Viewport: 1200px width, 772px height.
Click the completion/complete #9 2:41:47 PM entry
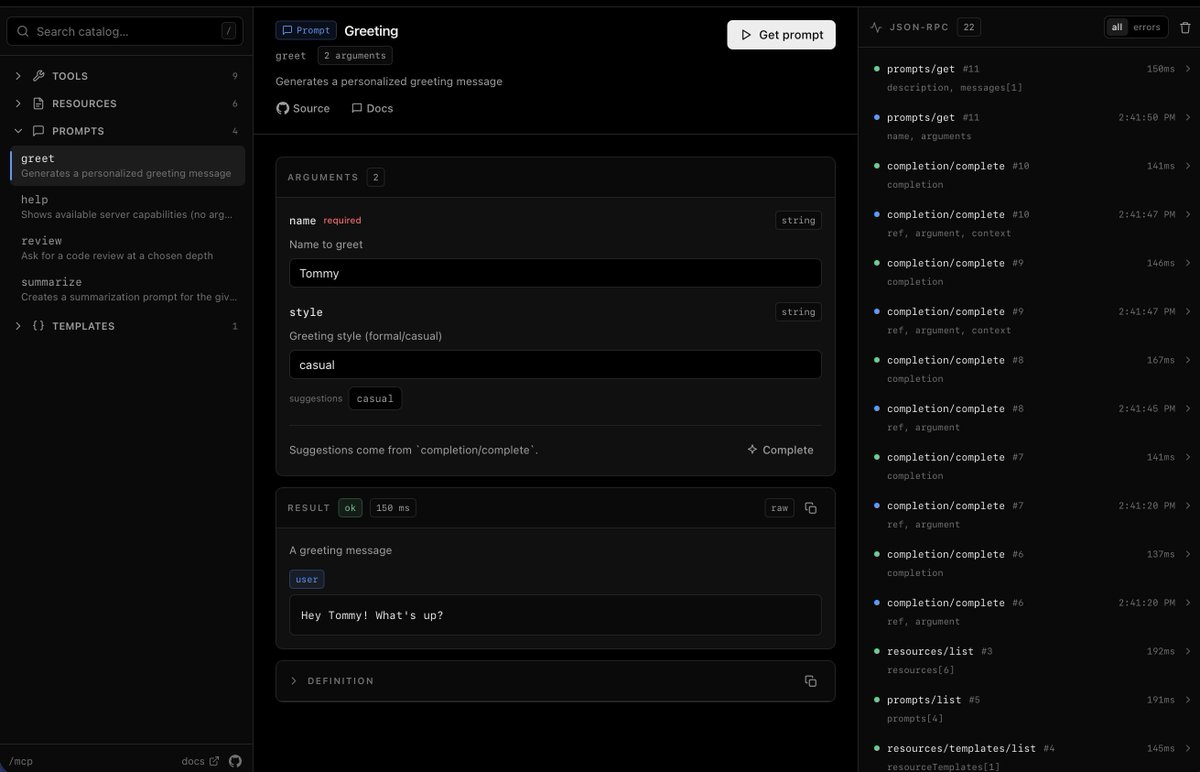click(x=1030, y=320)
